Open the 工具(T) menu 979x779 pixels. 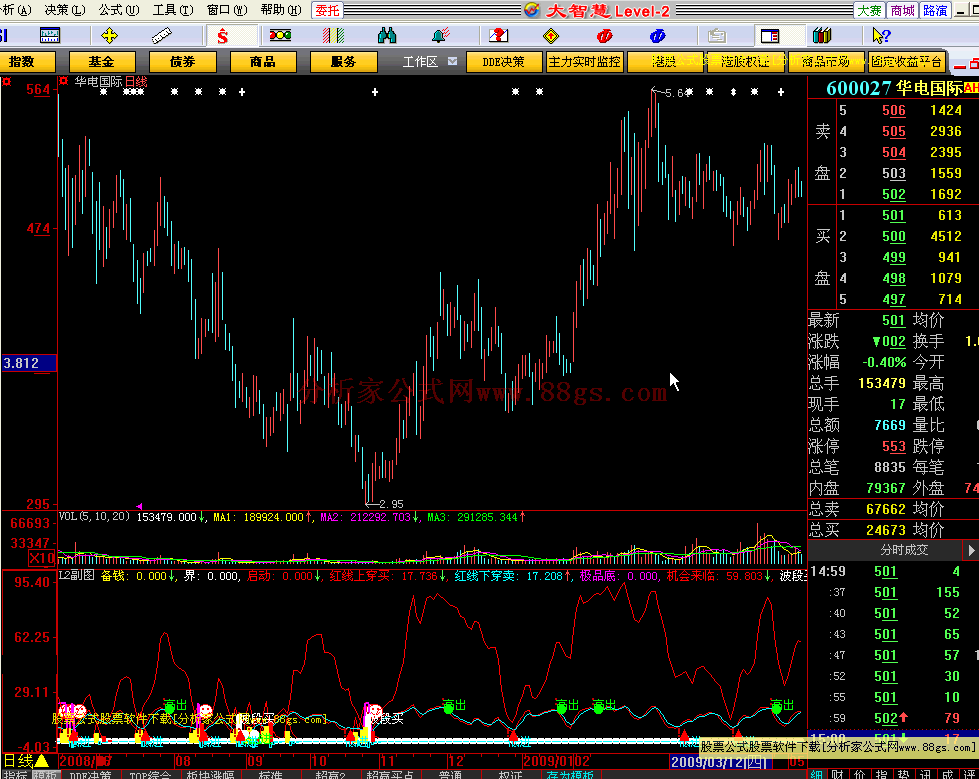coord(173,10)
